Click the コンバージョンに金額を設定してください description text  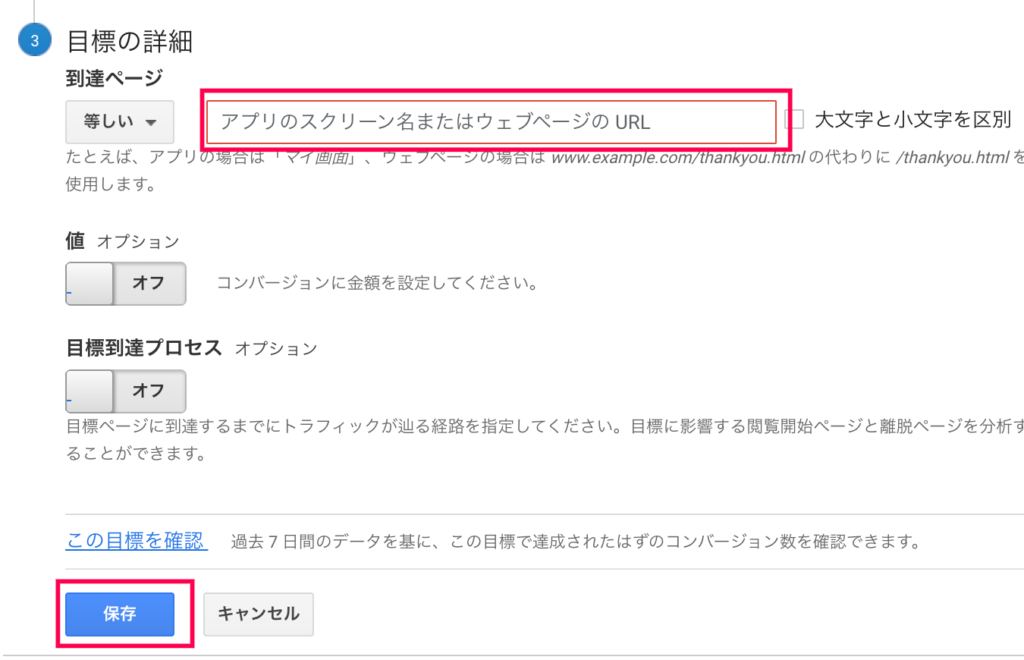click(377, 283)
